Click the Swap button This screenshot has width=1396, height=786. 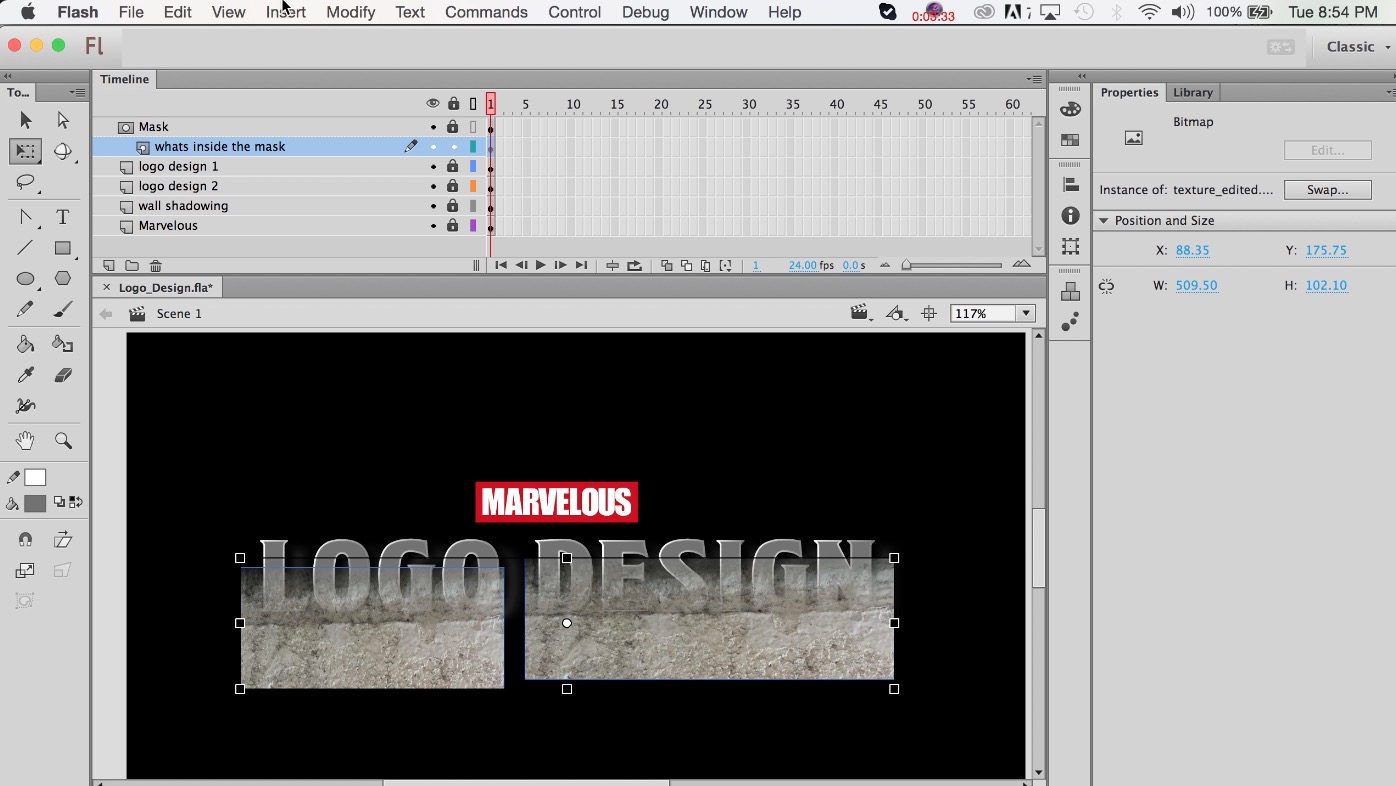(x=1327, y=189)
